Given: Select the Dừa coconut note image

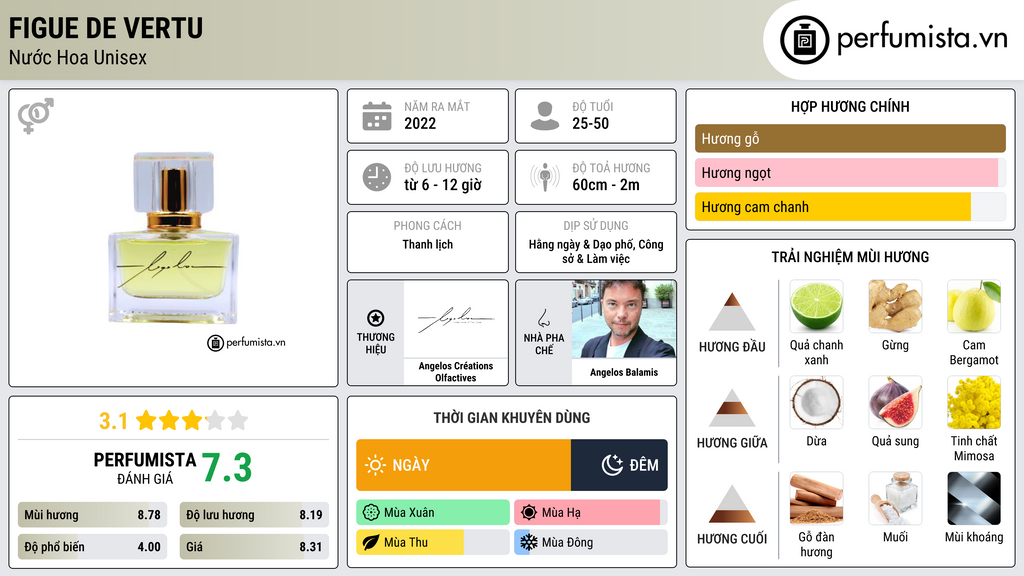Looking at the screenshot, I should pos(816,402).
